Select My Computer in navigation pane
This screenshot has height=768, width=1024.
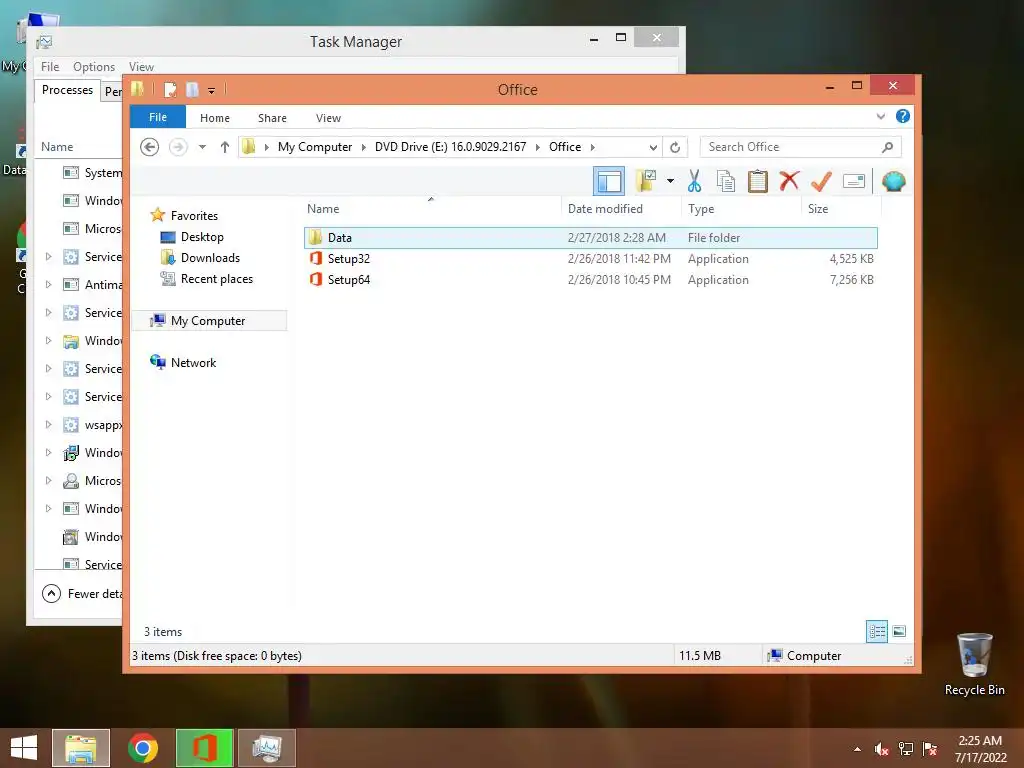coord(209,321)
